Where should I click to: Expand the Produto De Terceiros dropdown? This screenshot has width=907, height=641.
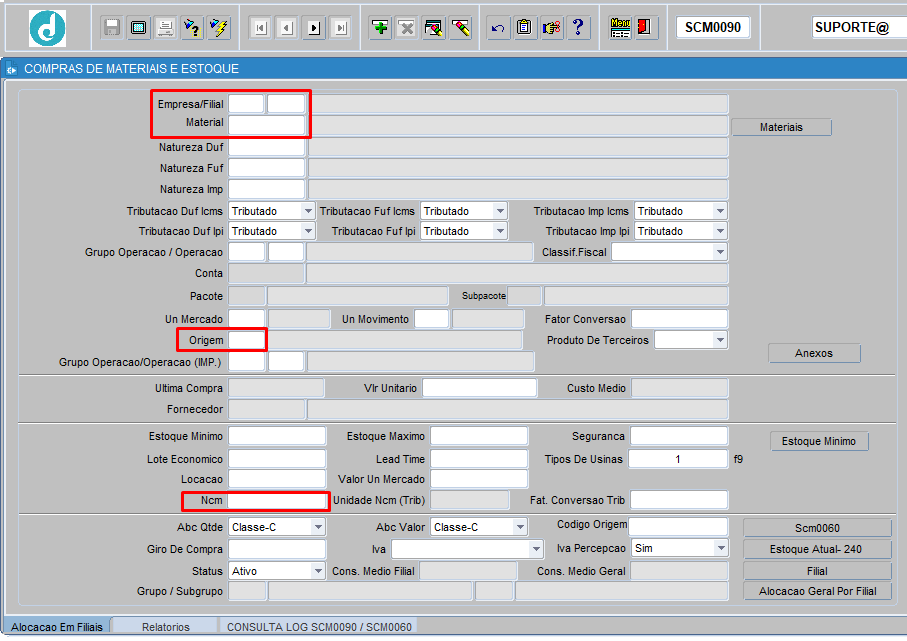point(720,340)
